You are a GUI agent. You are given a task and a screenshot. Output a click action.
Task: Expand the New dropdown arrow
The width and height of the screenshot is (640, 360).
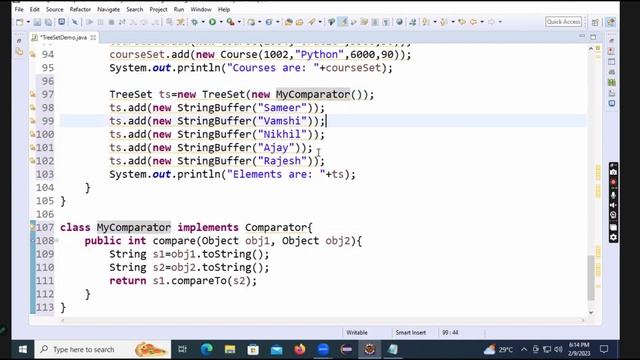pos(28,22)
